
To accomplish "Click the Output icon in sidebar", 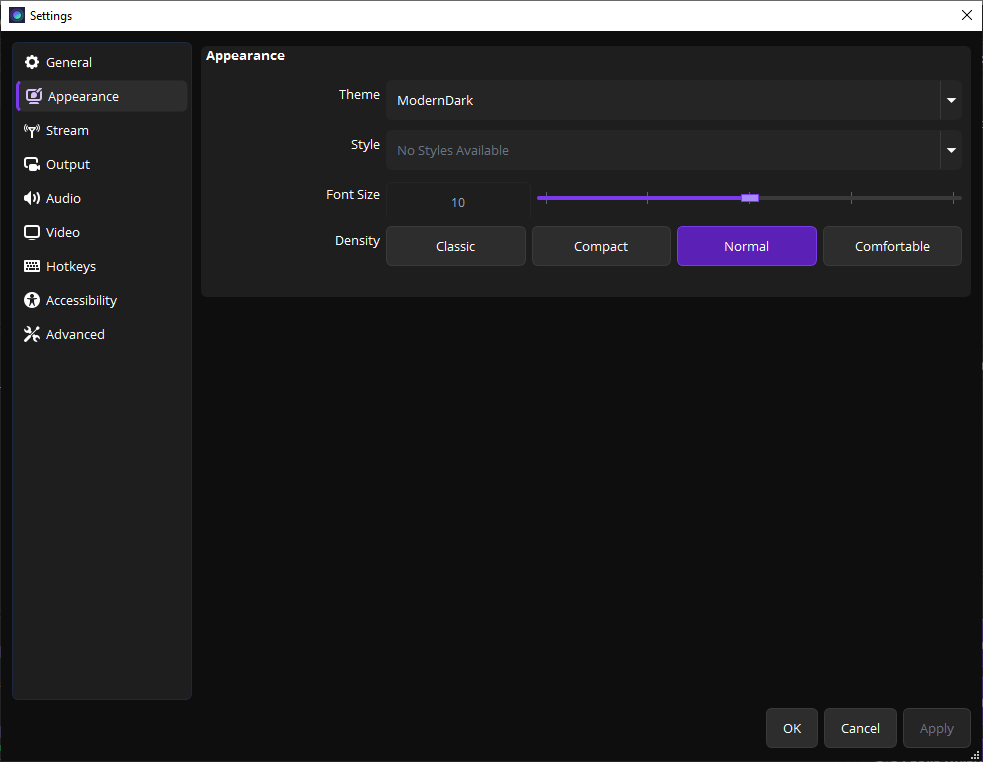I will point(31,164).
